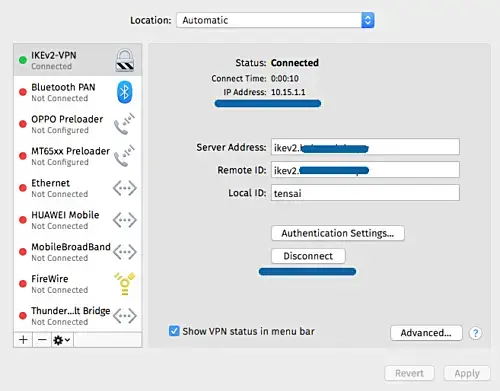The image size is (500, 391).
Task: Open the gear action menu
Action: [x=62, y=340]
